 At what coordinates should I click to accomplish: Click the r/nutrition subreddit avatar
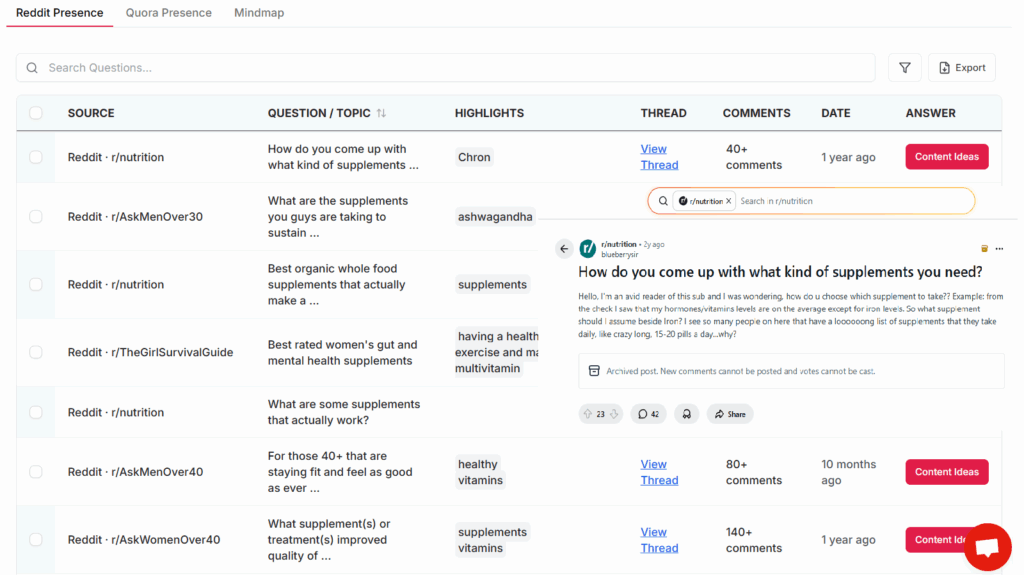point(588,248)
